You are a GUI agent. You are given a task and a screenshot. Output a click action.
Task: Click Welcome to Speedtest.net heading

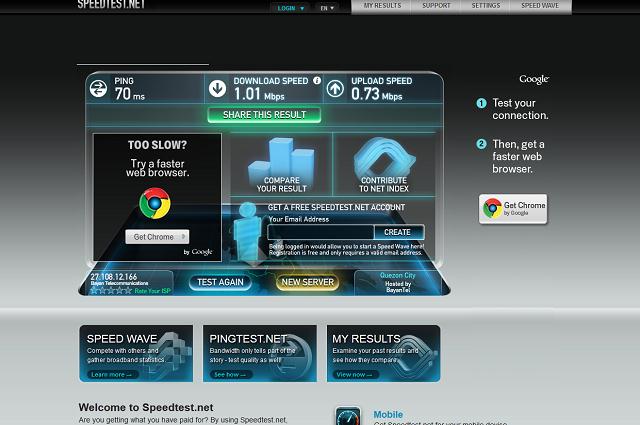(x=146, y=407)
